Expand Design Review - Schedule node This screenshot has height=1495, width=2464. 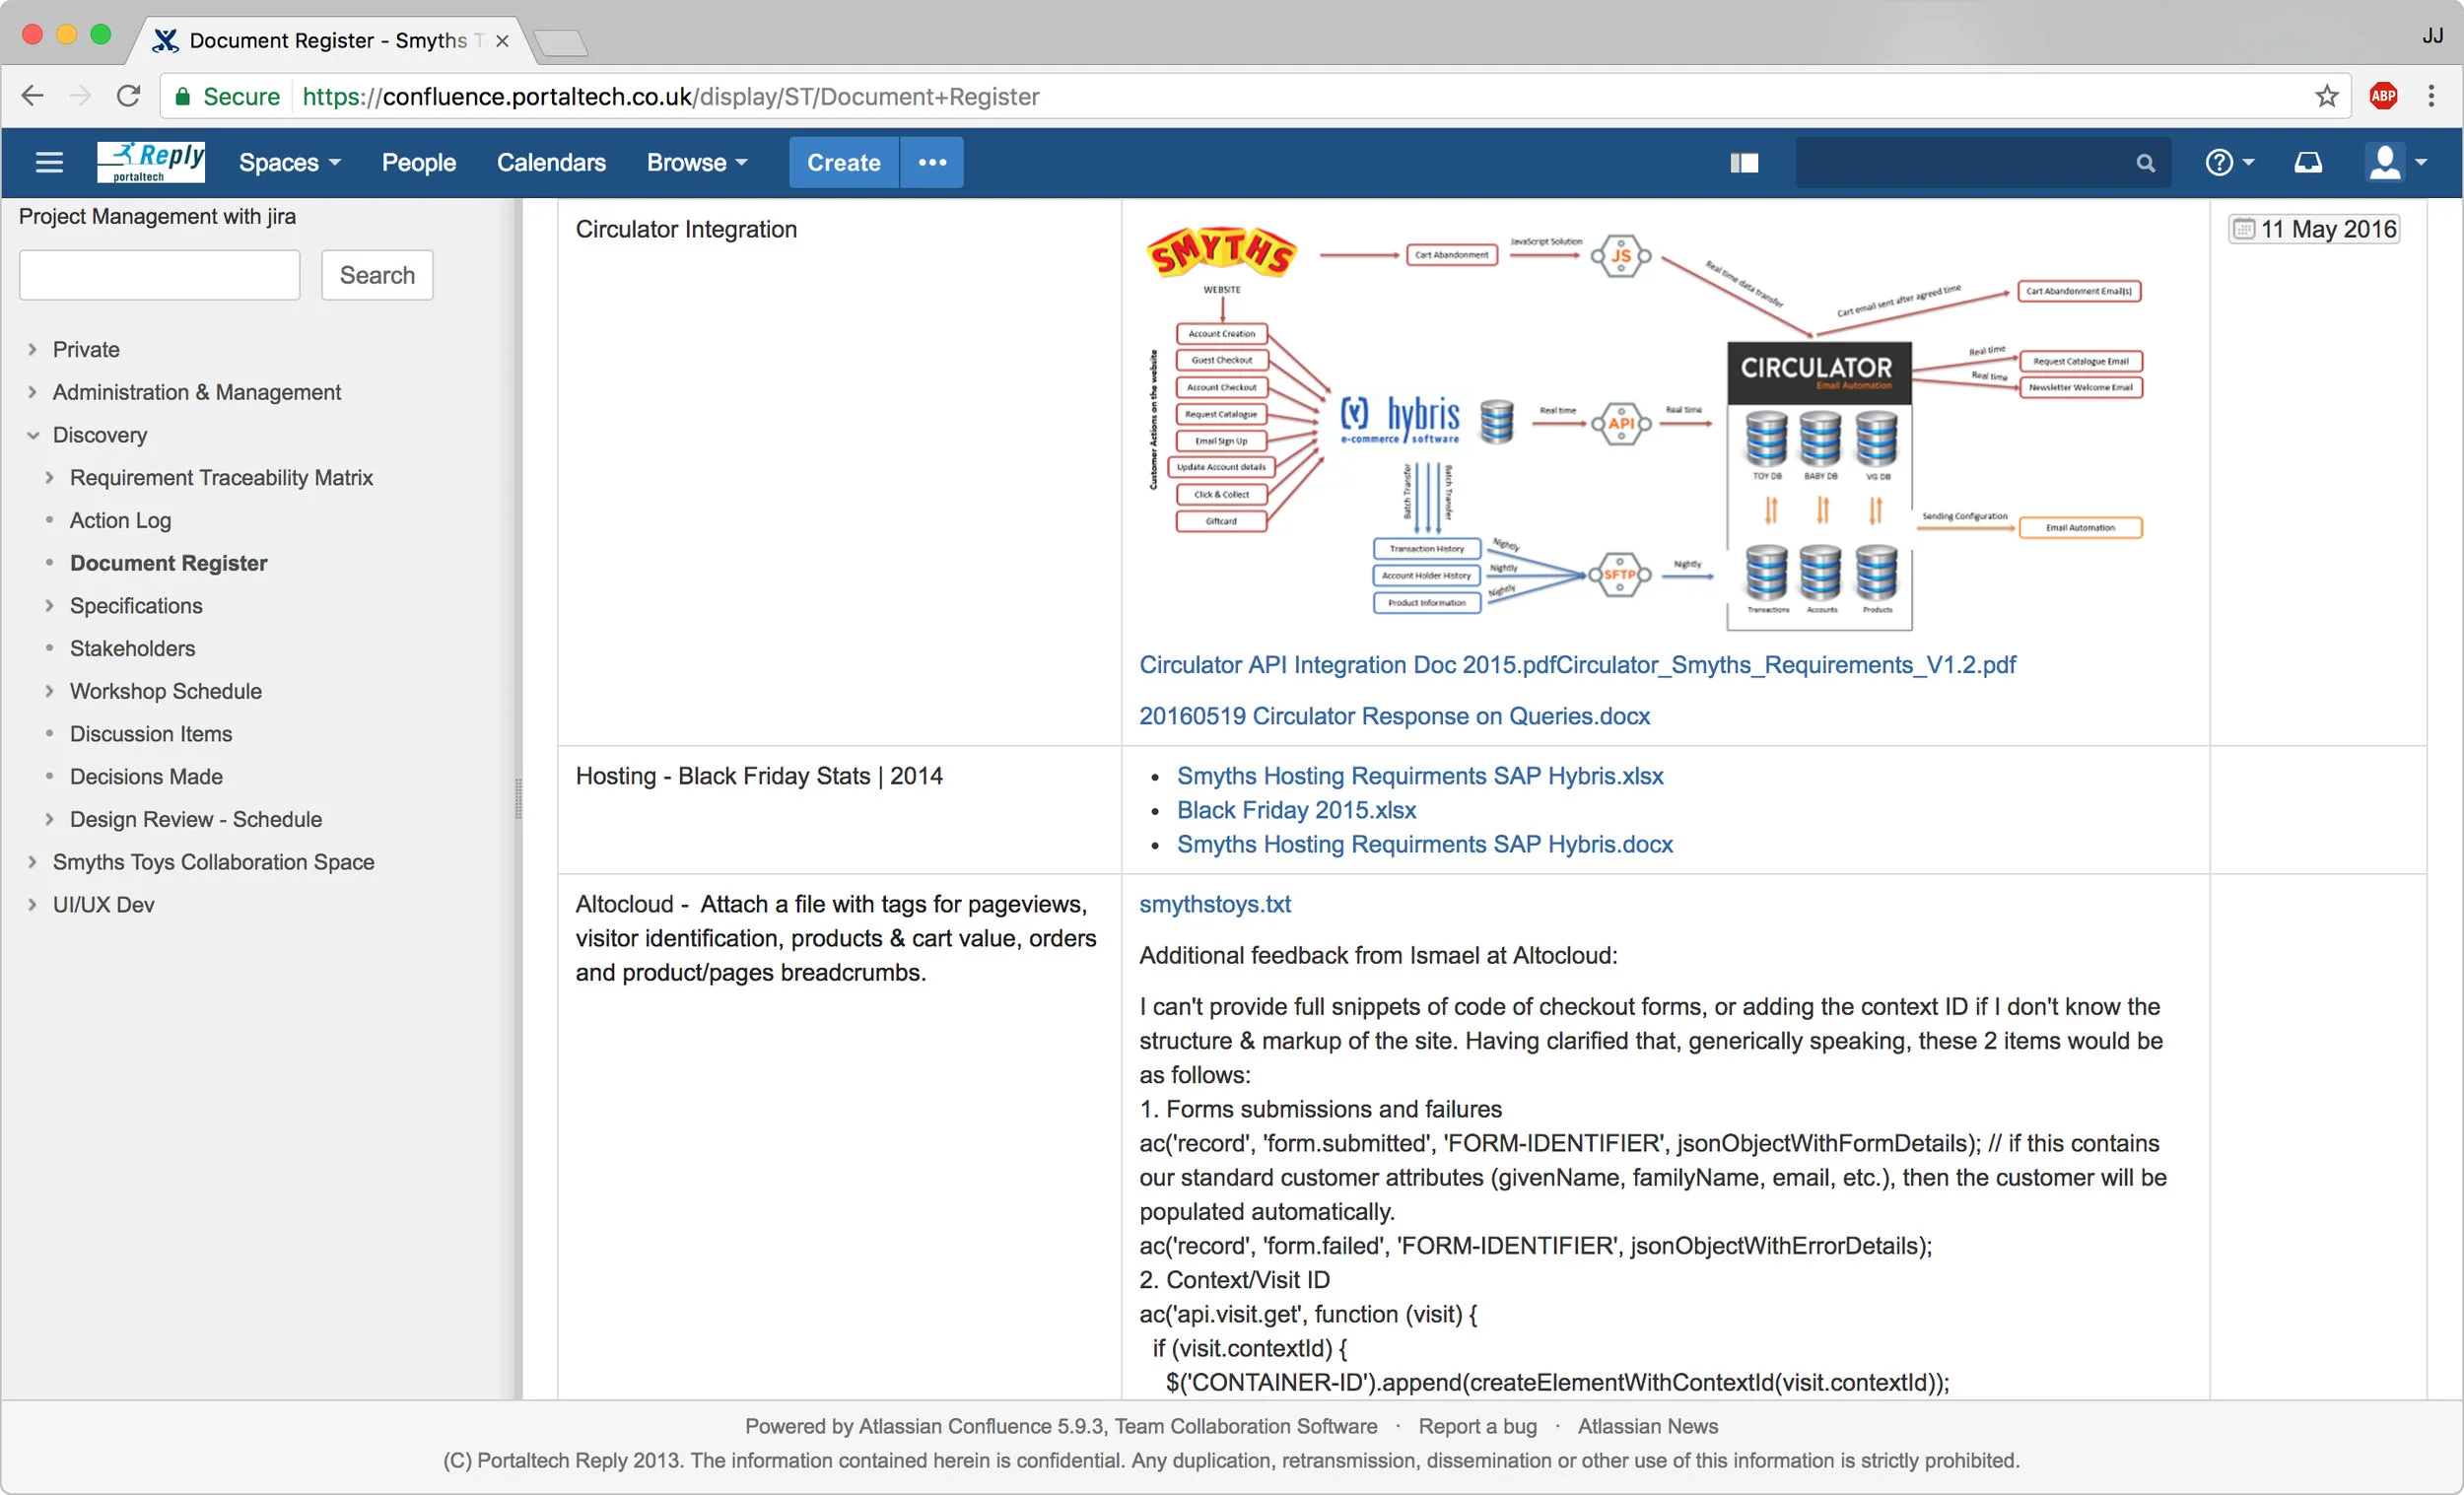click(x=49, y=819)
